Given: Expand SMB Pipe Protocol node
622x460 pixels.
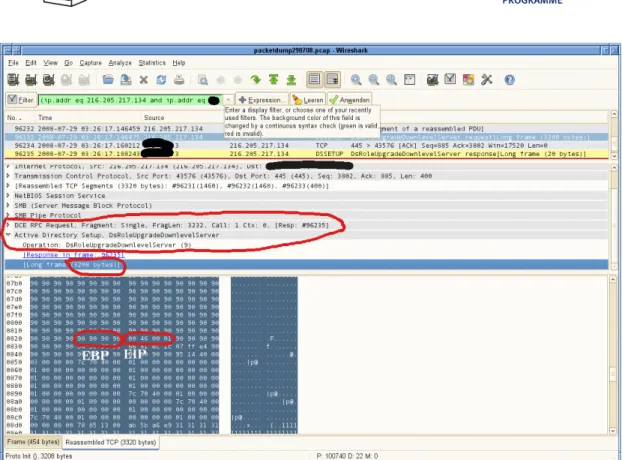Looking at the screenshot, I should click(8, 215).
